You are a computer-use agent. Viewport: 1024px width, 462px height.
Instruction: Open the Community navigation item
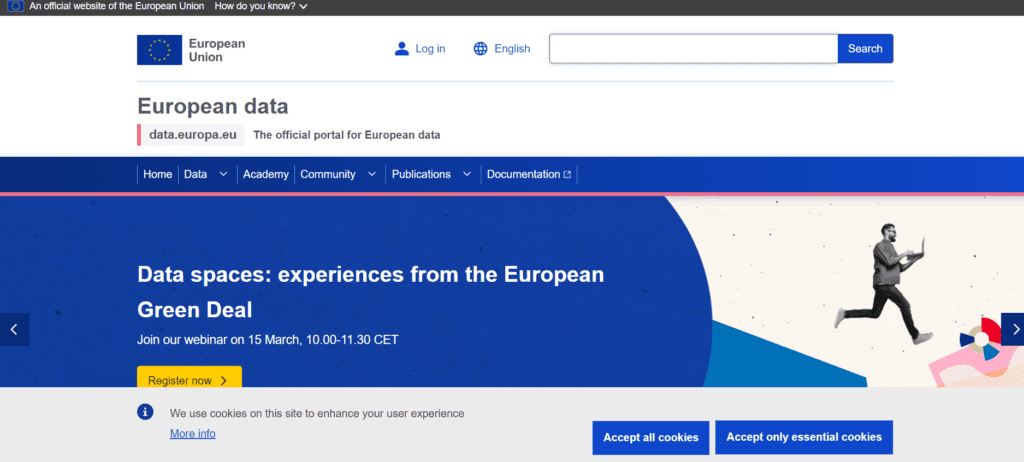tap(328, 174)
